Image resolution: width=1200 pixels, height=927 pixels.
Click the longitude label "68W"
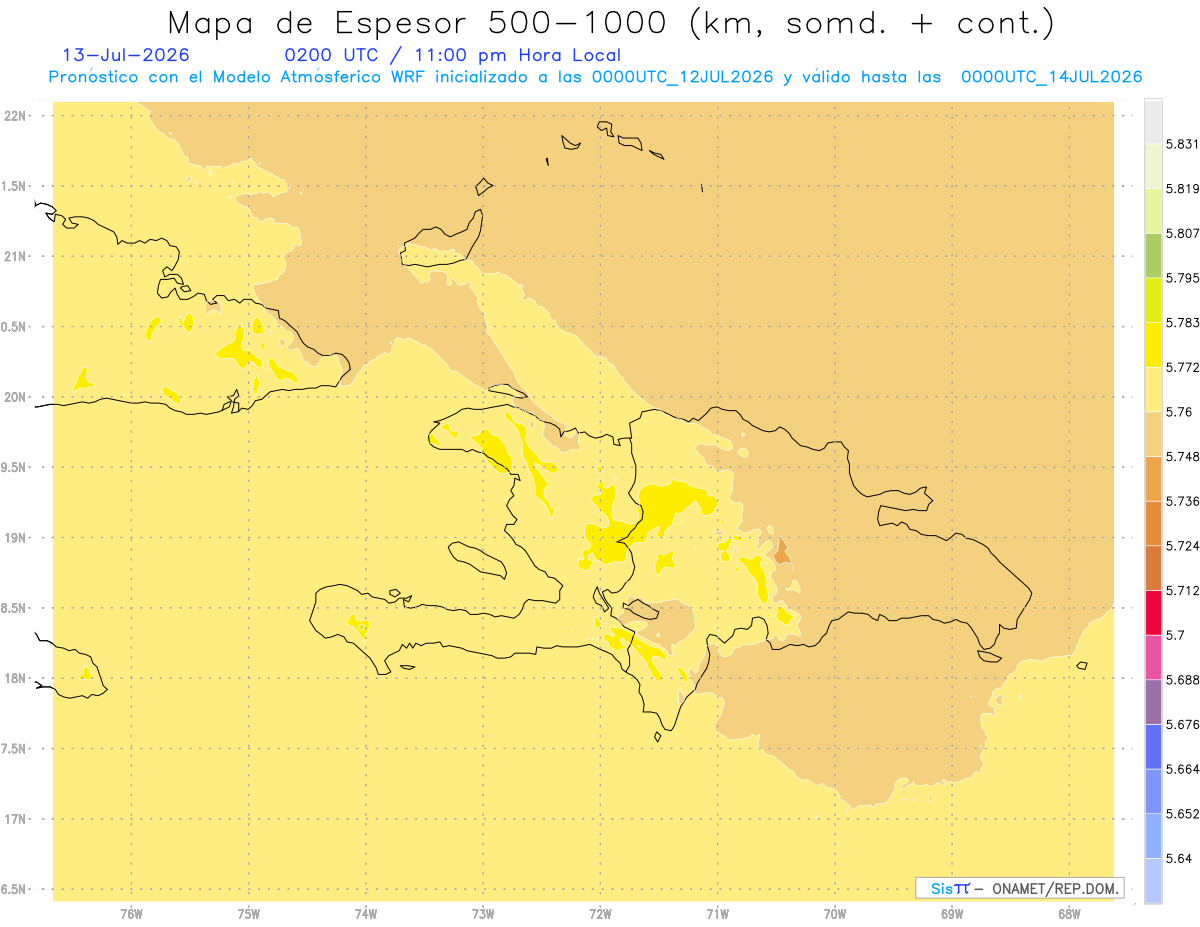[1069, 914]
